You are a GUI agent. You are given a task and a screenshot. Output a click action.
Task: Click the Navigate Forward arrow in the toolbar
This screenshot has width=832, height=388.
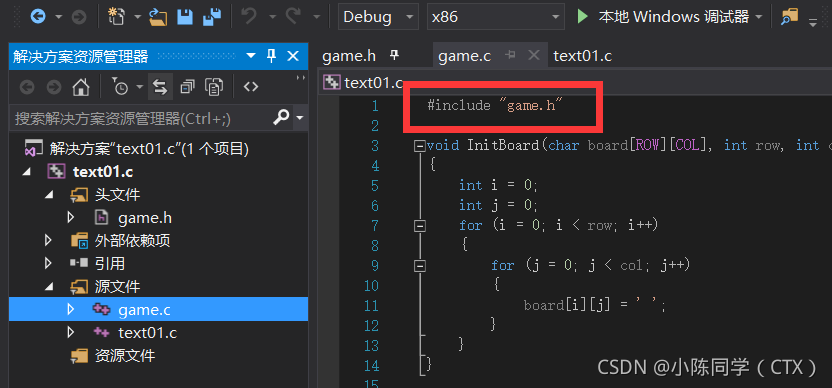pos(79,17)
